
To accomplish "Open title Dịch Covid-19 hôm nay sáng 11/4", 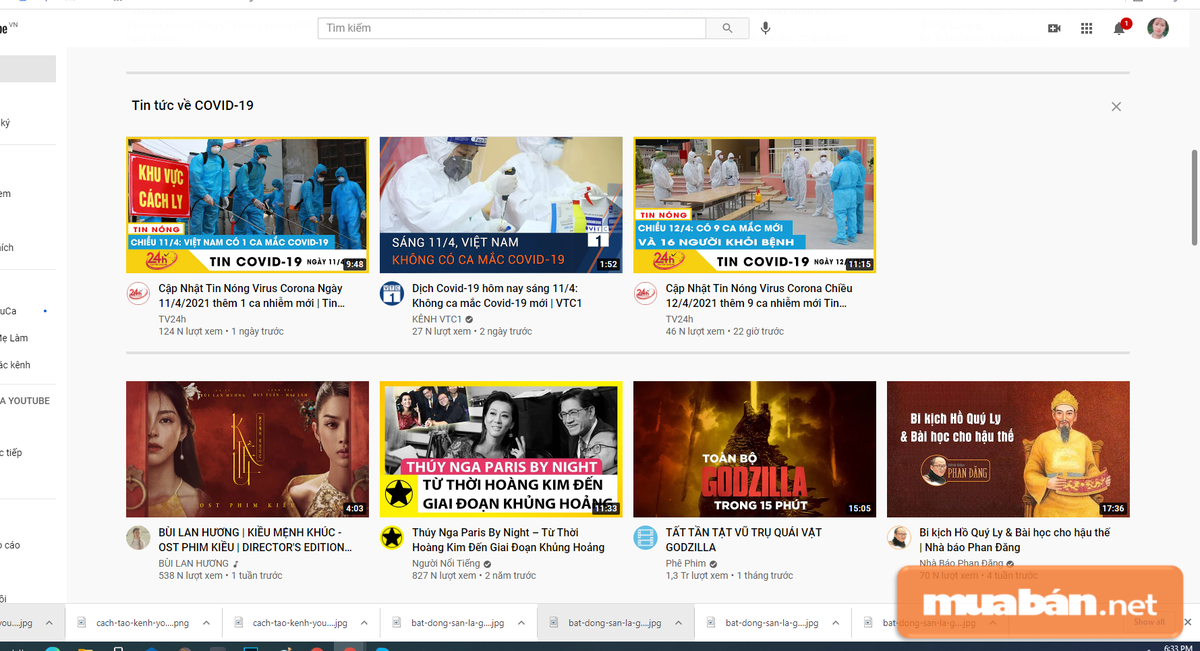I will pyautogui.click(x=497, y=296).
